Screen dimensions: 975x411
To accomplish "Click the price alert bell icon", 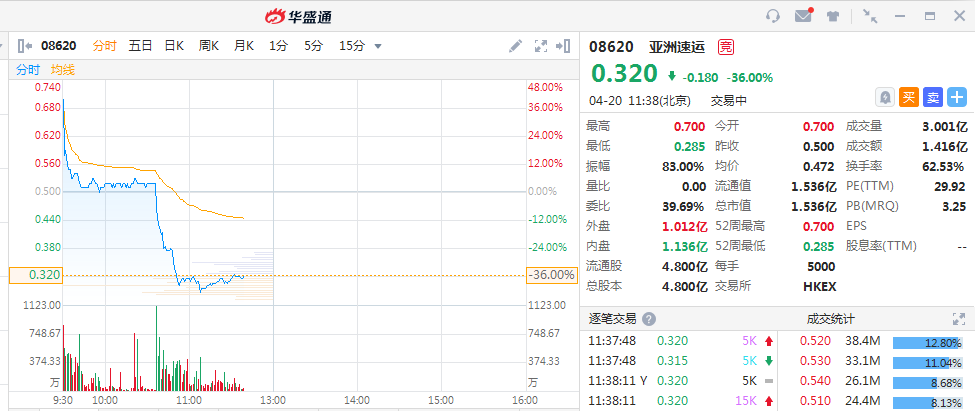I will tap(885, 97).
